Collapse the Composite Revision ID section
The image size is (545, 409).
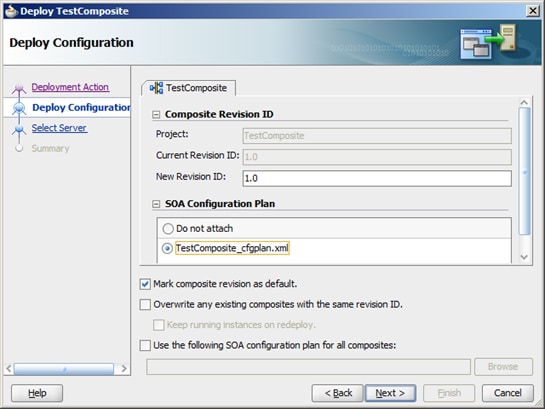pyautogui.click(x=156, y=115)
